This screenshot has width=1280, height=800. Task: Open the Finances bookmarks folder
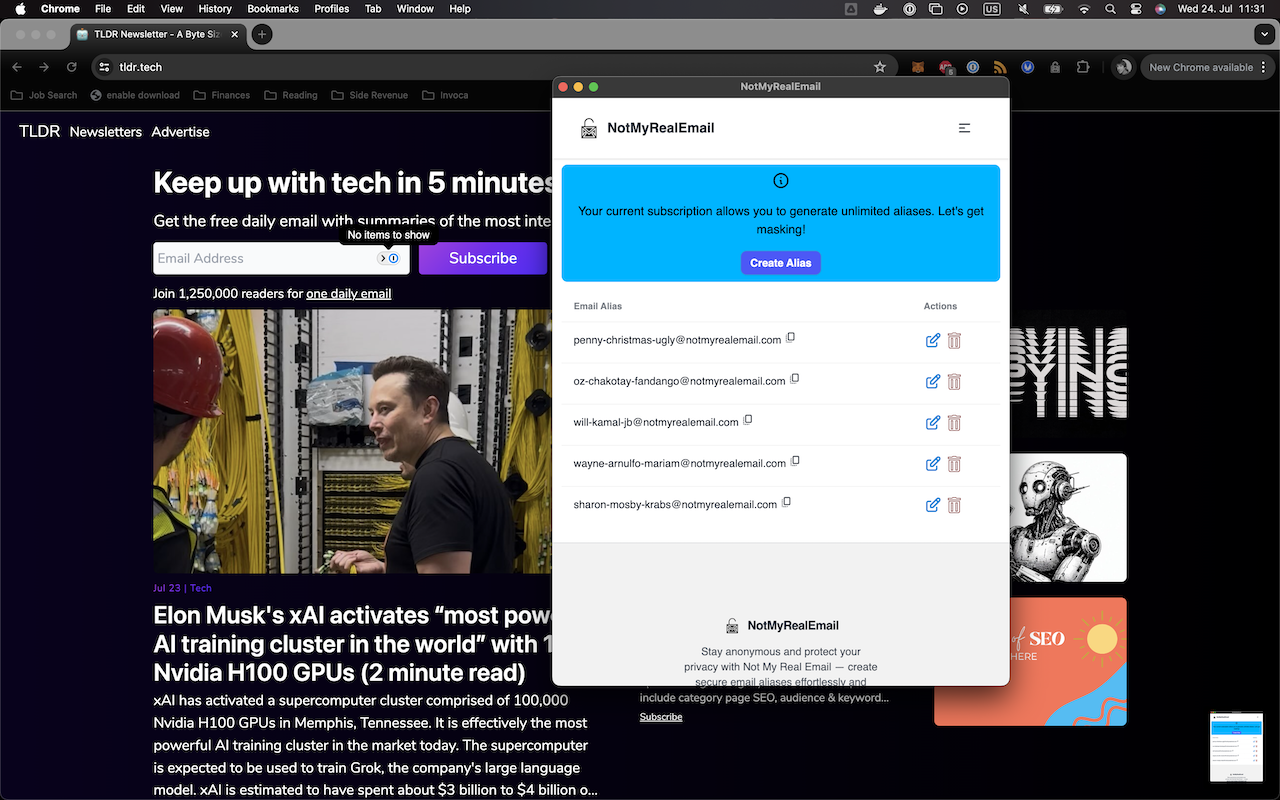[221, 95]
